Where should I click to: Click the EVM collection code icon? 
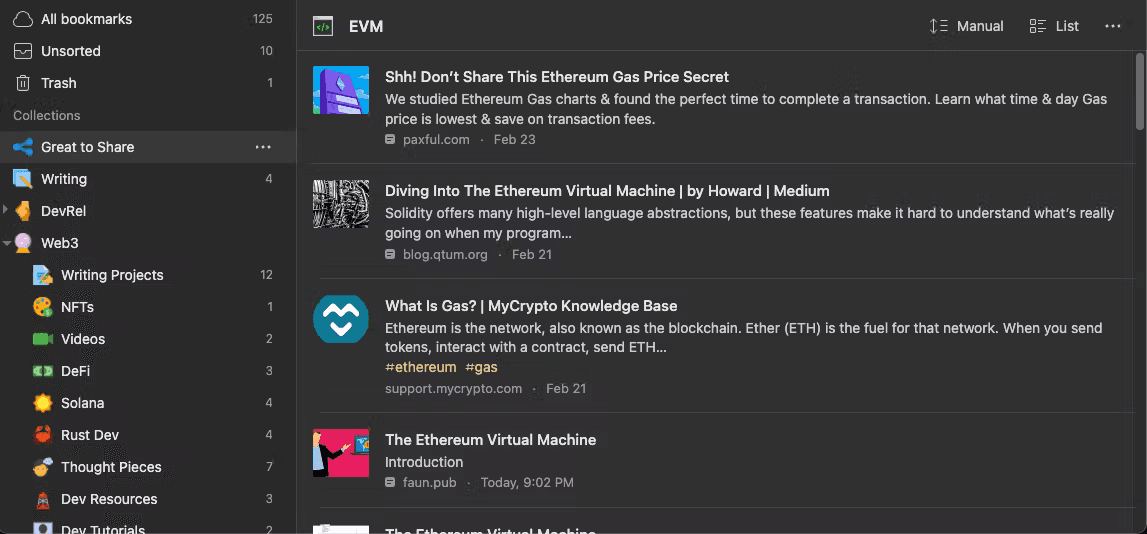323,27
